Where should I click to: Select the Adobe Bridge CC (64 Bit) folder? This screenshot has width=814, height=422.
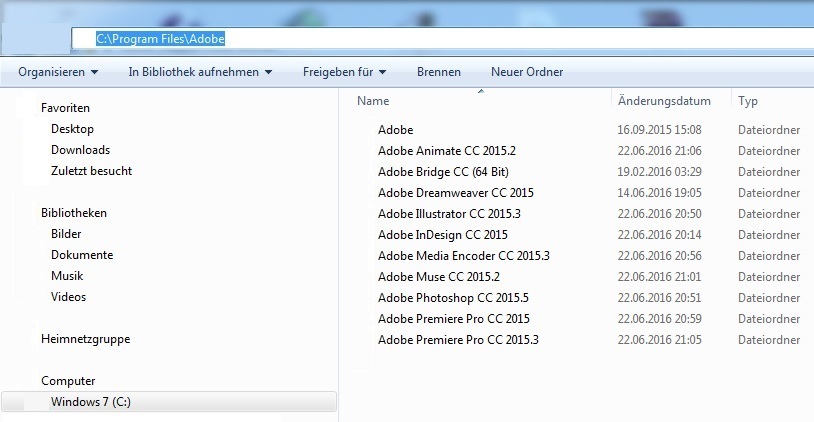[443, 172]
